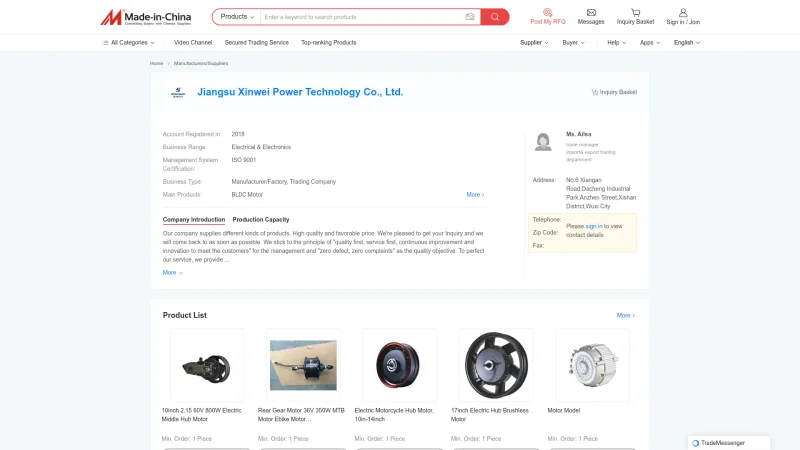
Task: Click More link beside Main Products
Action: tap(475, 195)
